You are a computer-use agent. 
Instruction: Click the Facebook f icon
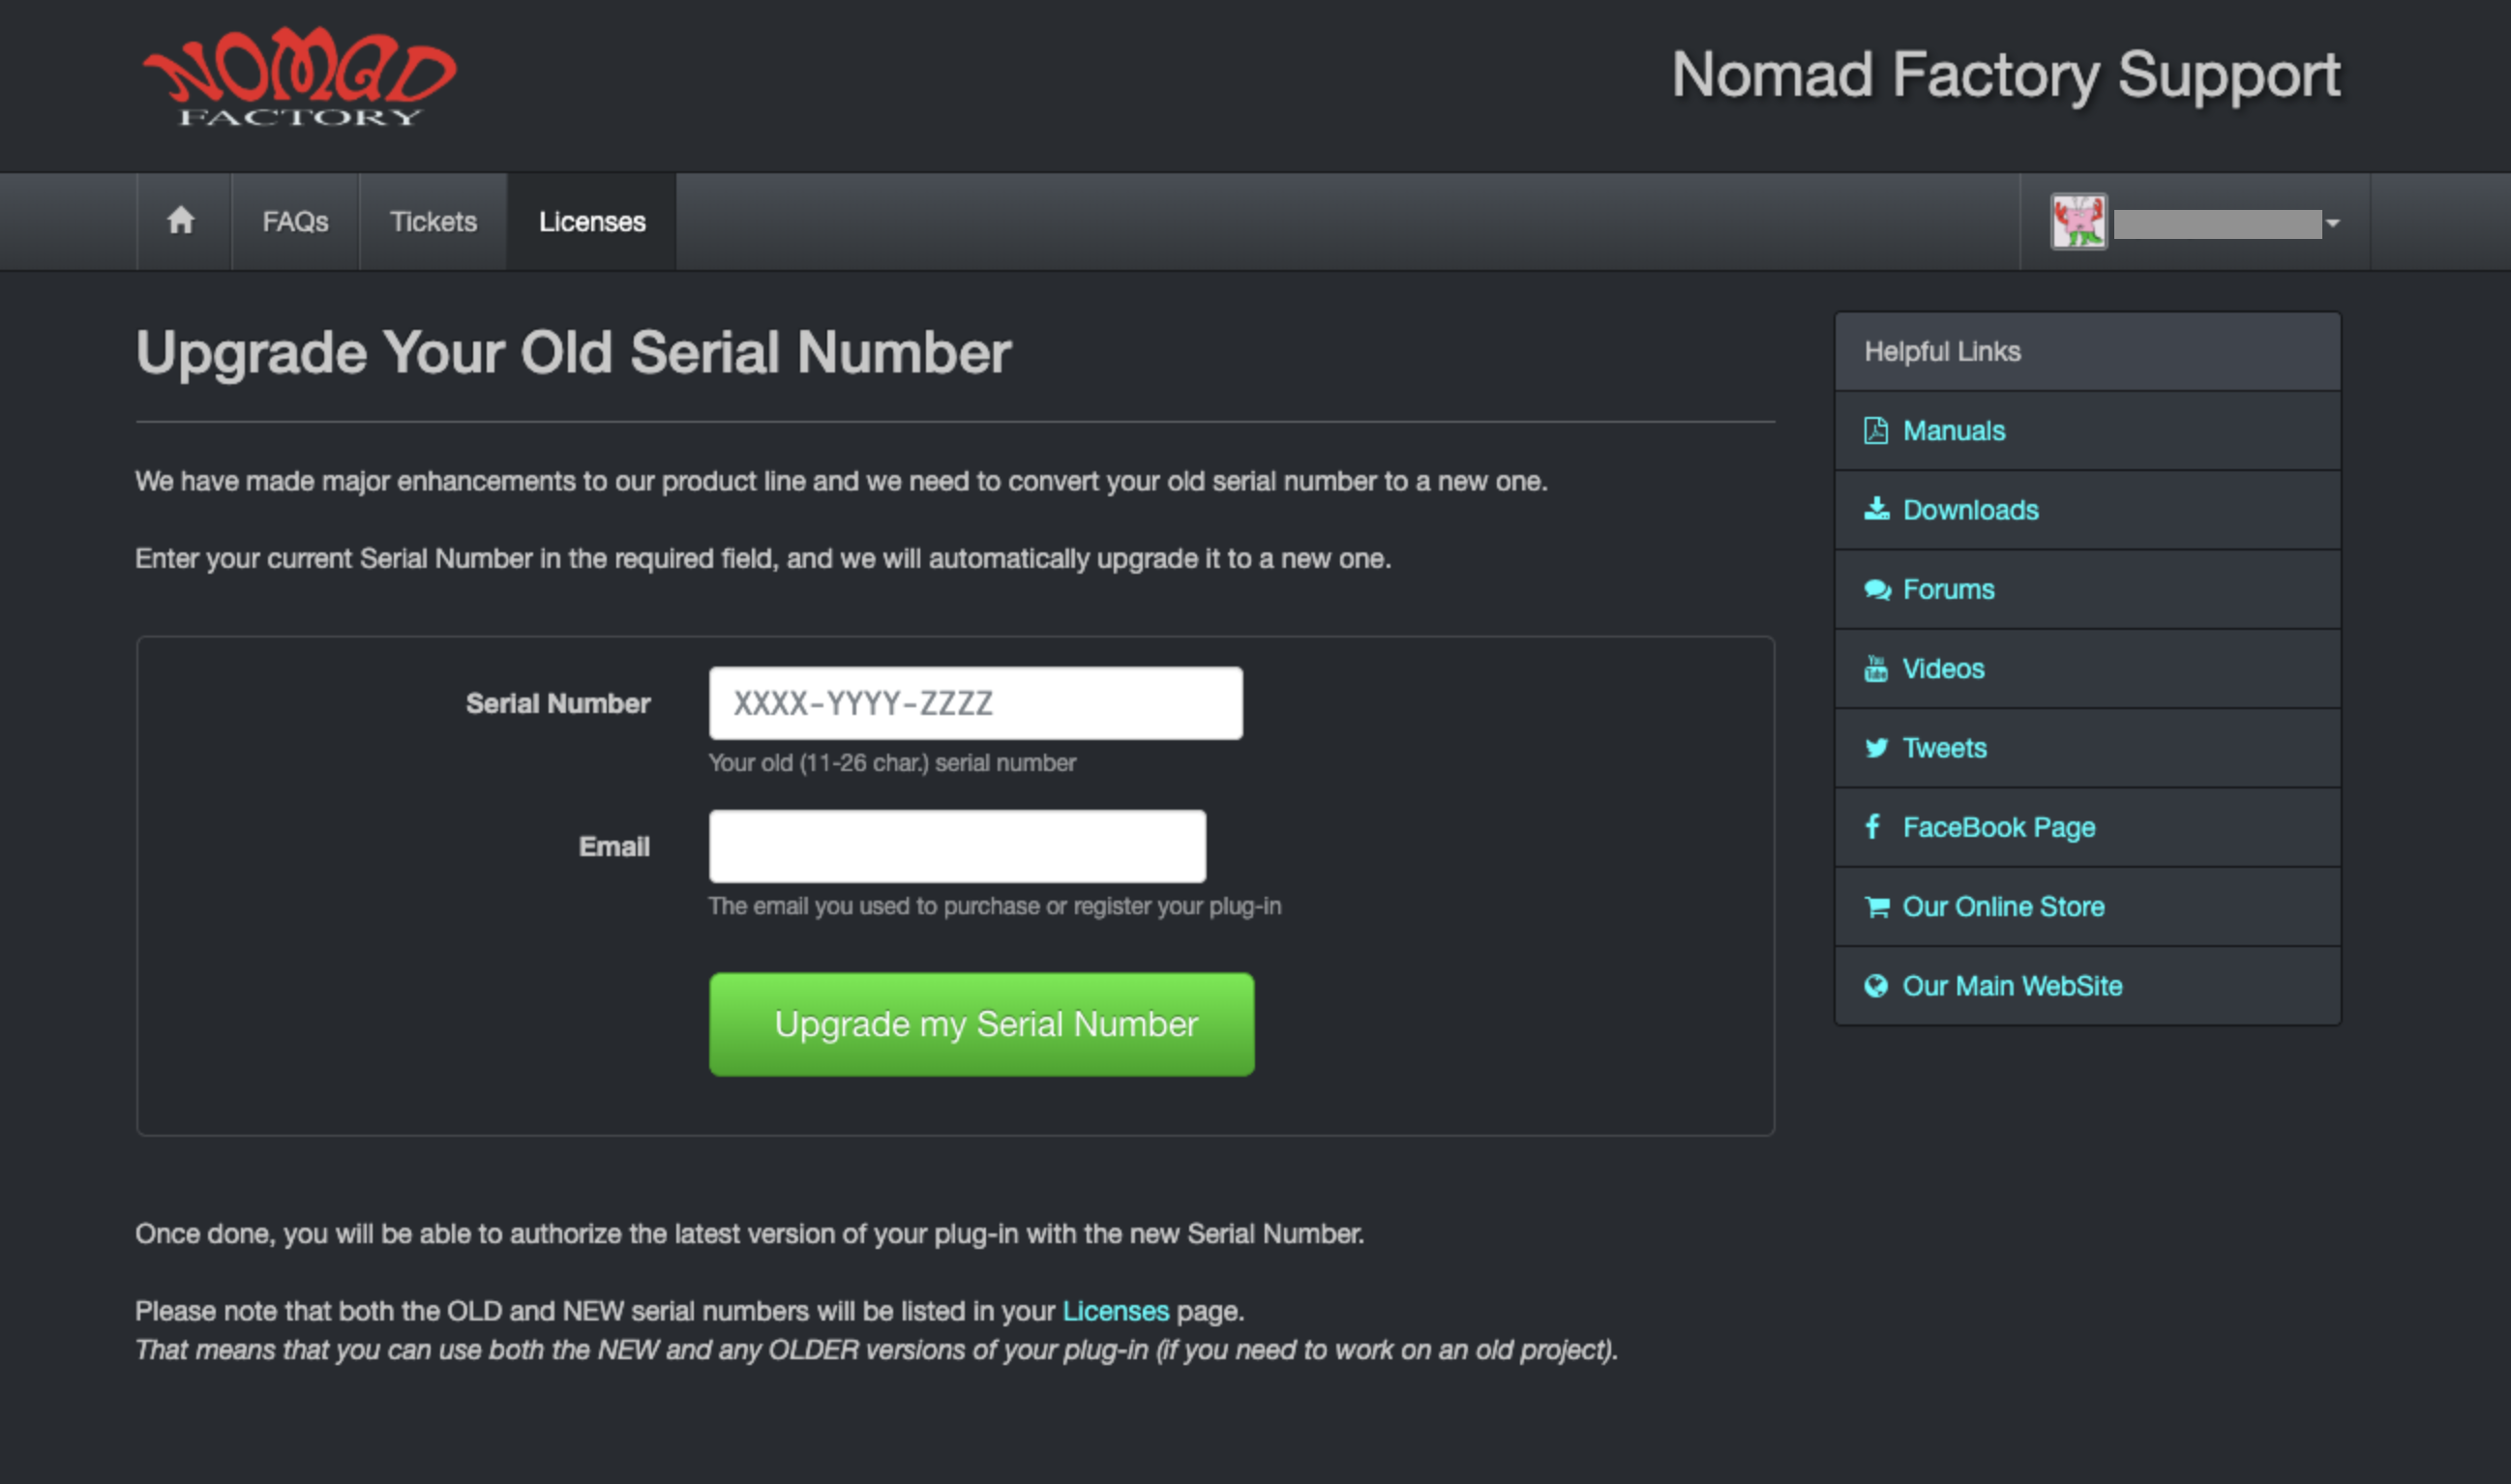point(1873,826)
